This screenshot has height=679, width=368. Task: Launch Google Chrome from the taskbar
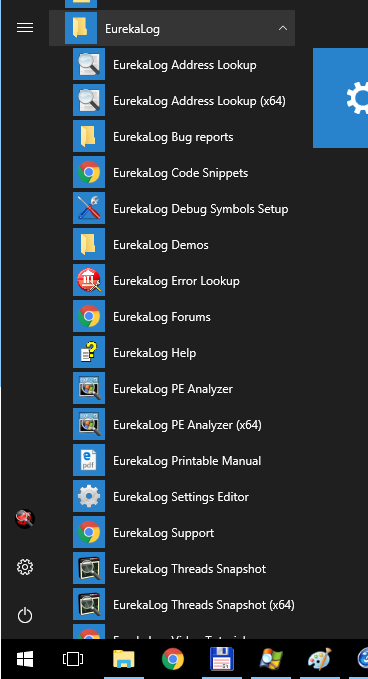[173, 659]
